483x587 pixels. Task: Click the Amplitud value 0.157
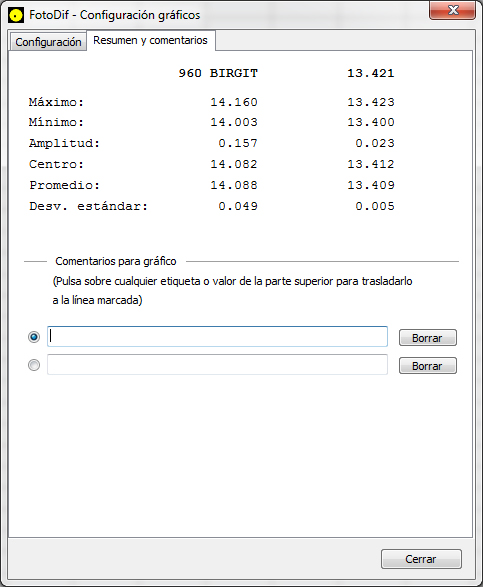point(238,143)
